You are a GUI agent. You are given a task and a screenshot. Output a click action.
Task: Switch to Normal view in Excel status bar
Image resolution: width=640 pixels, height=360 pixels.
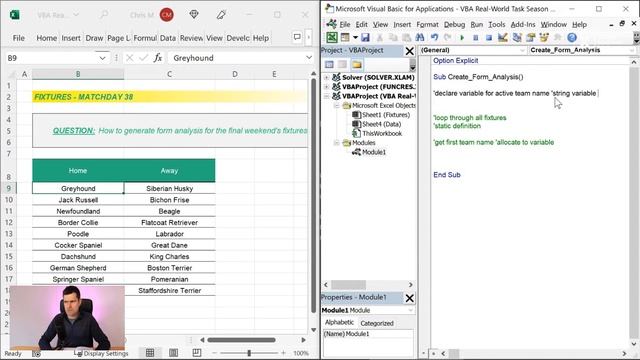[x=150, y=353]
